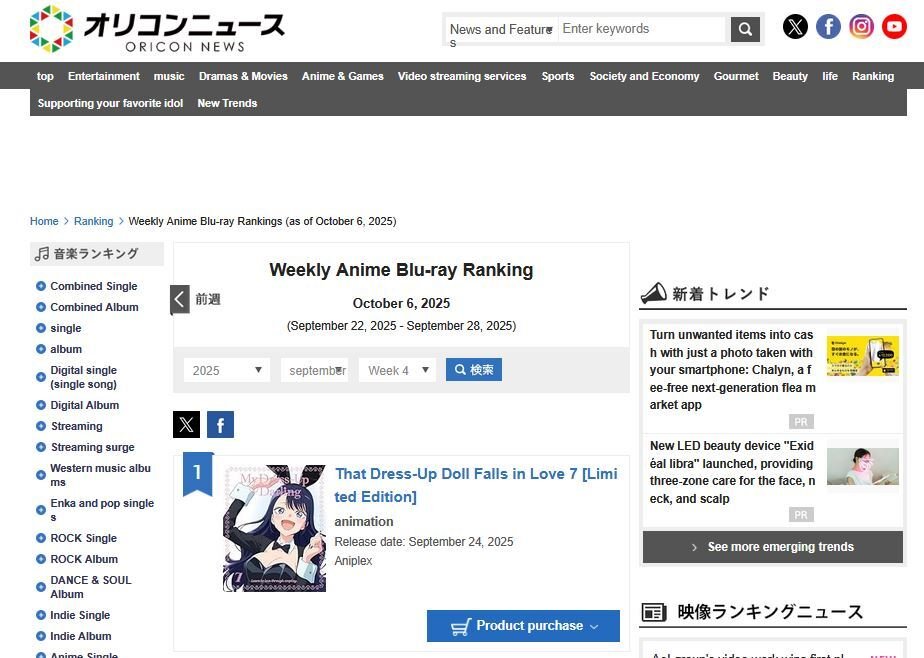The height and width of the screenshot is (658, 924).
Task: Open the Ranking menu item
Action: (x=873, y=76)
